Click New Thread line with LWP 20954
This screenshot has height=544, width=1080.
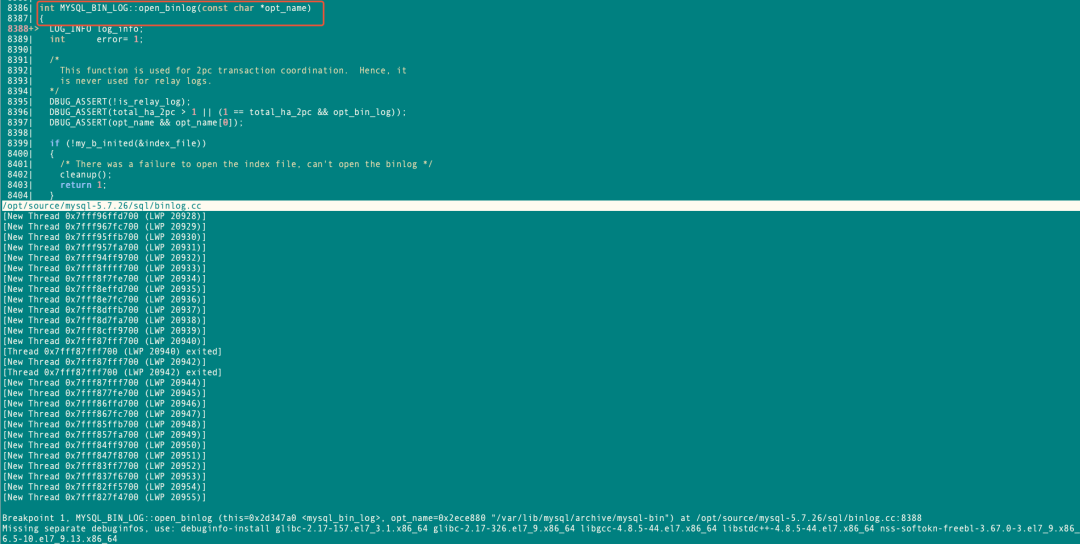tap(104, 487)
